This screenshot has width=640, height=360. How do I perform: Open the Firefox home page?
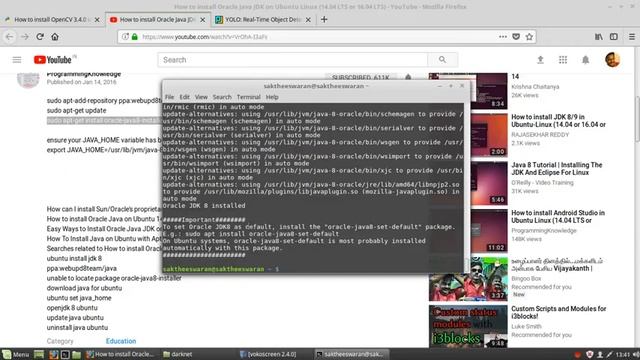[x=55, y=37]
